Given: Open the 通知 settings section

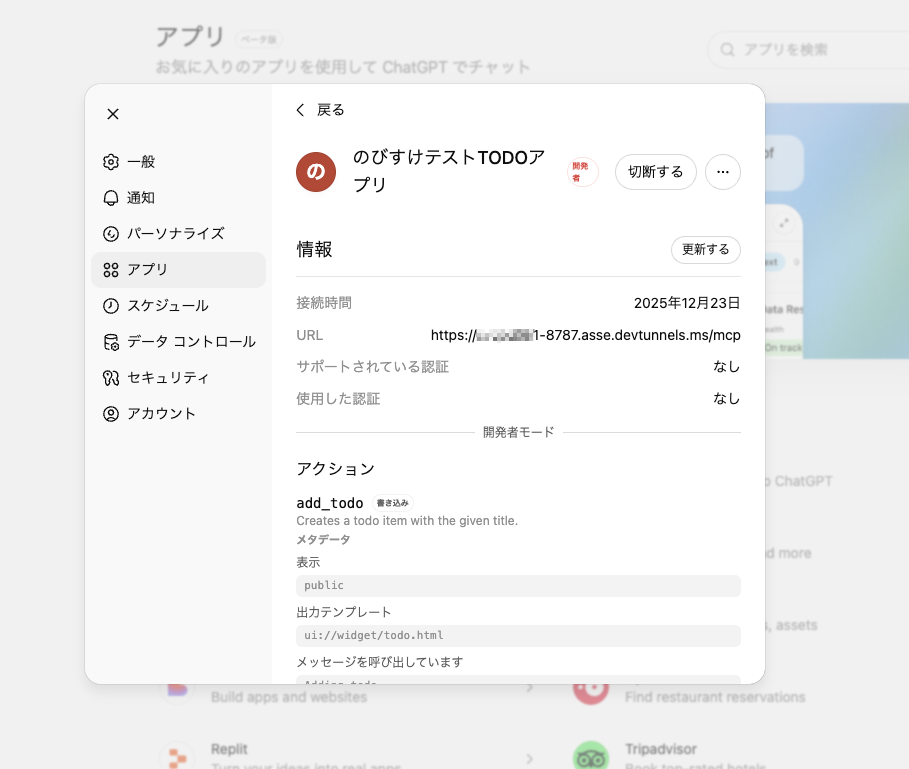Looking at the screenshot, I should pos(179,198).
